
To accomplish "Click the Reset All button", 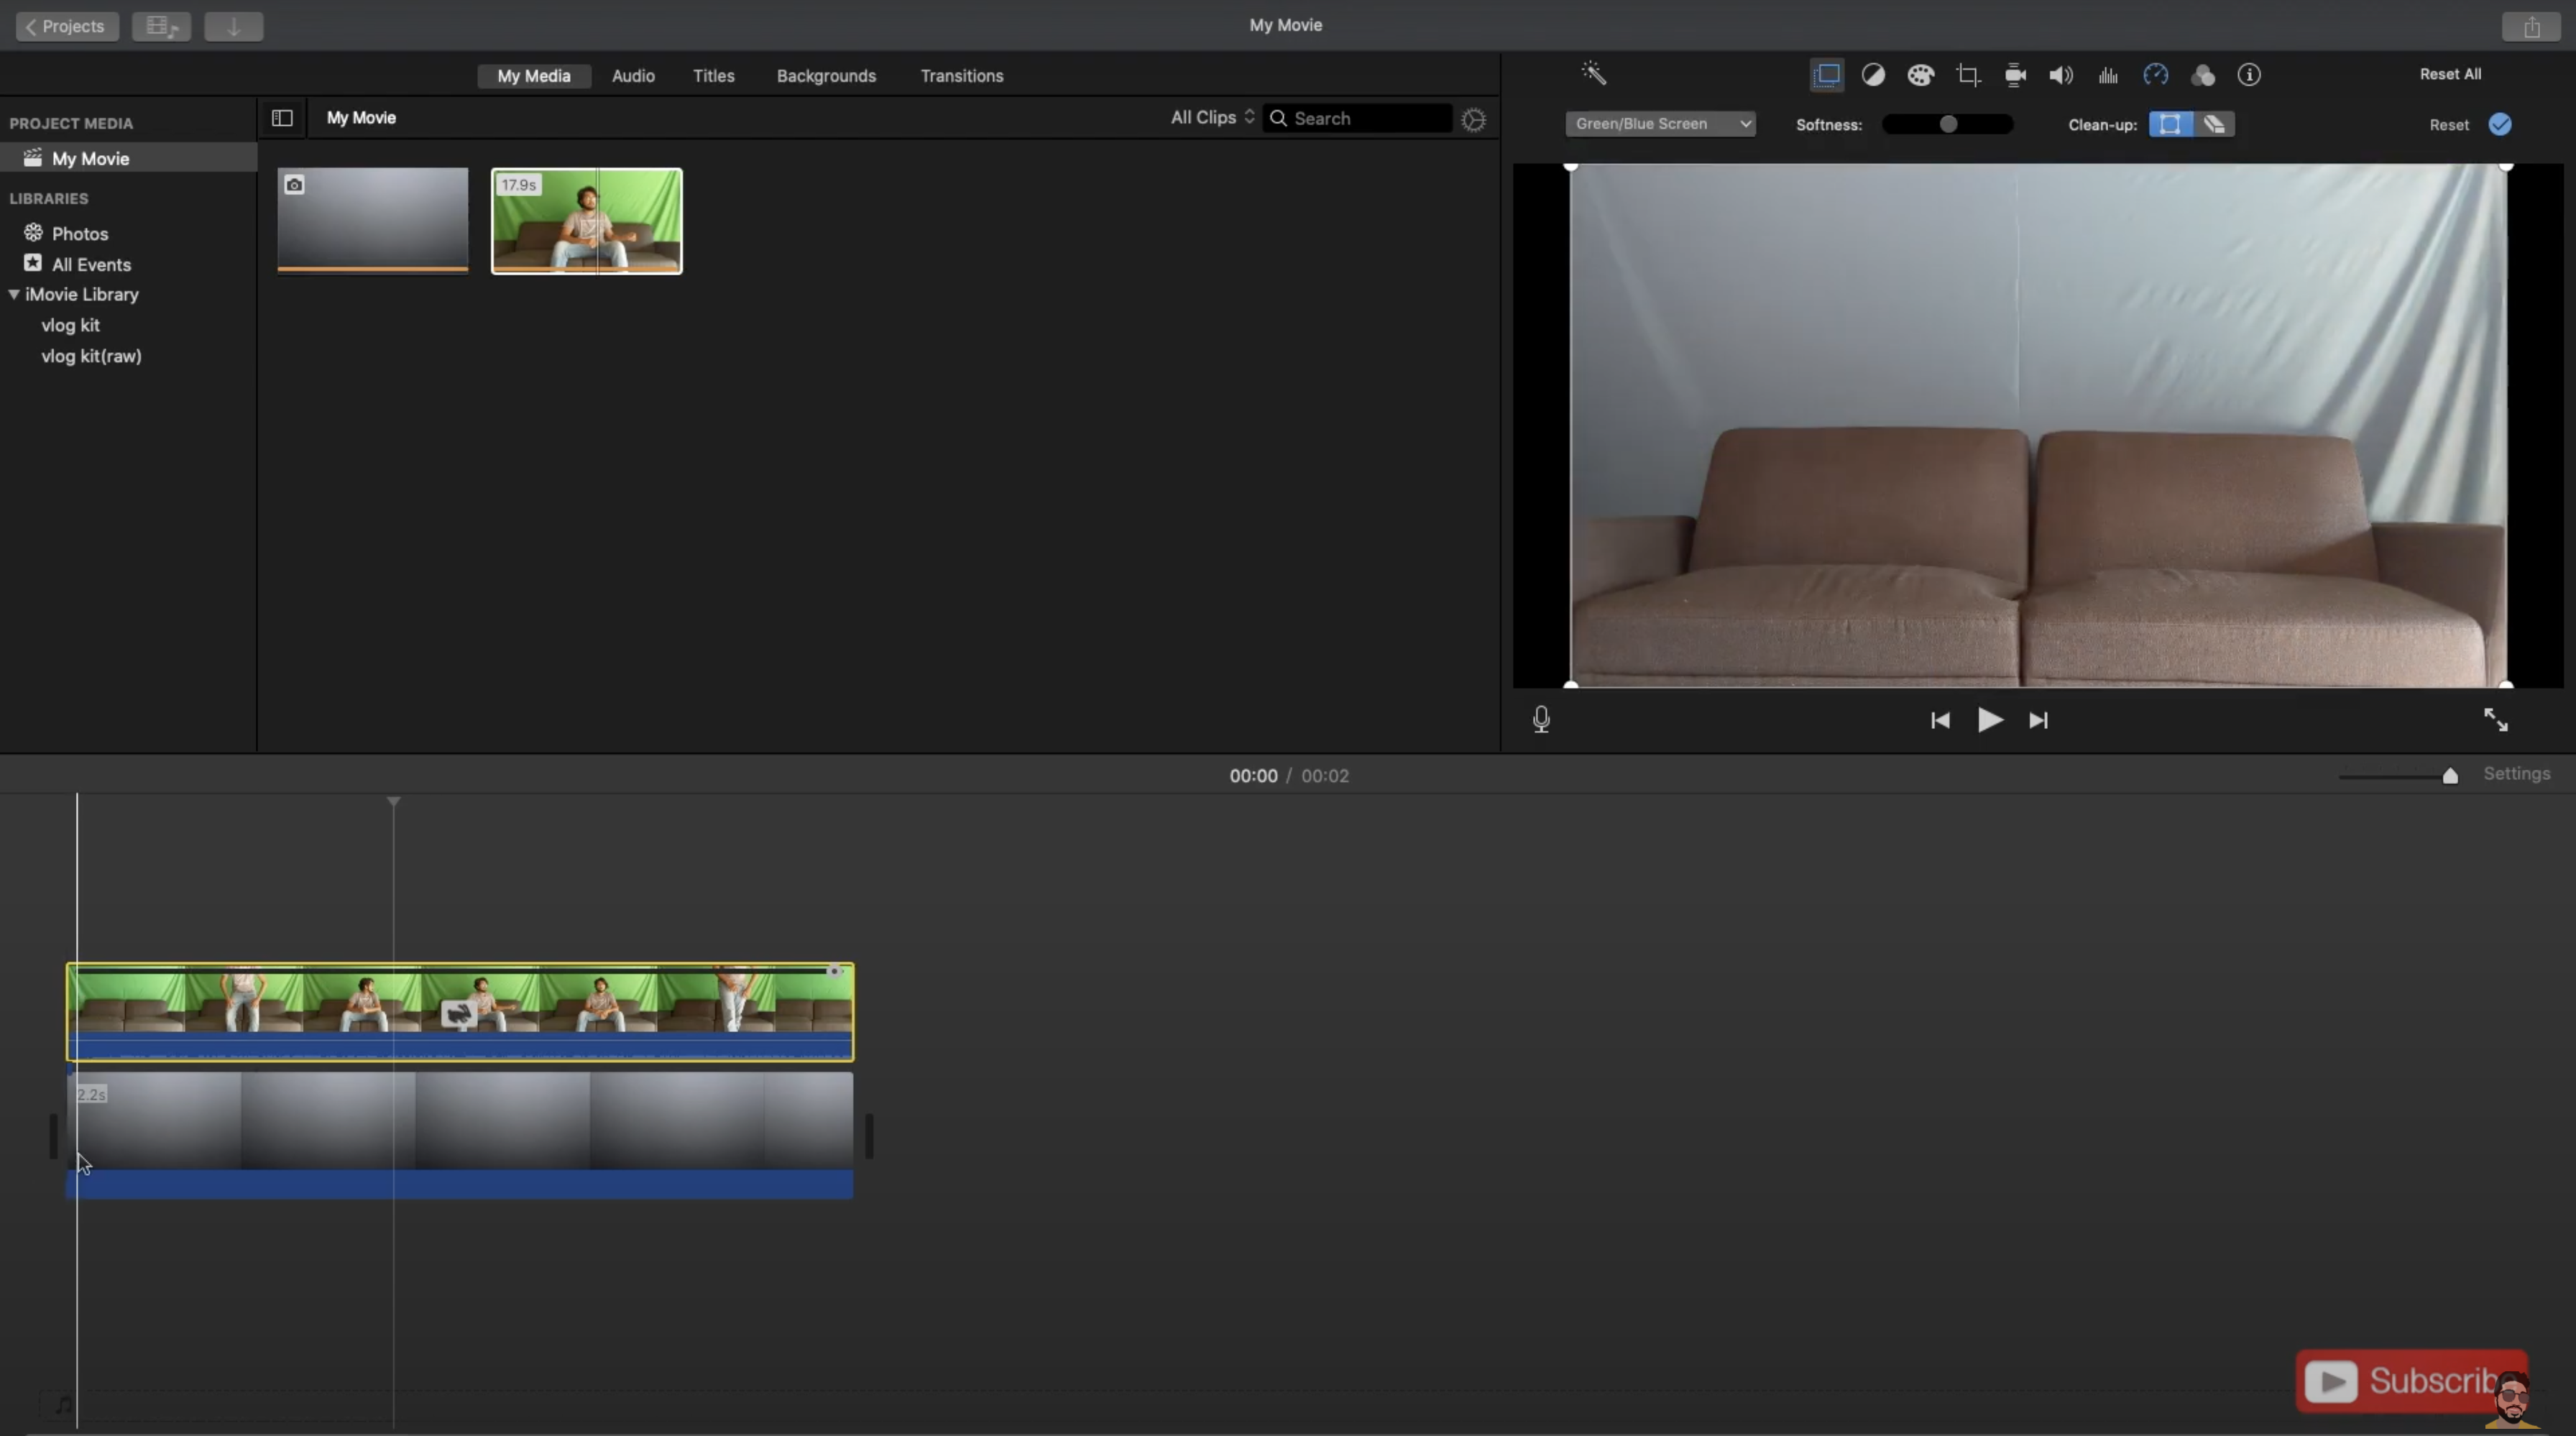I will [2449, 74].
